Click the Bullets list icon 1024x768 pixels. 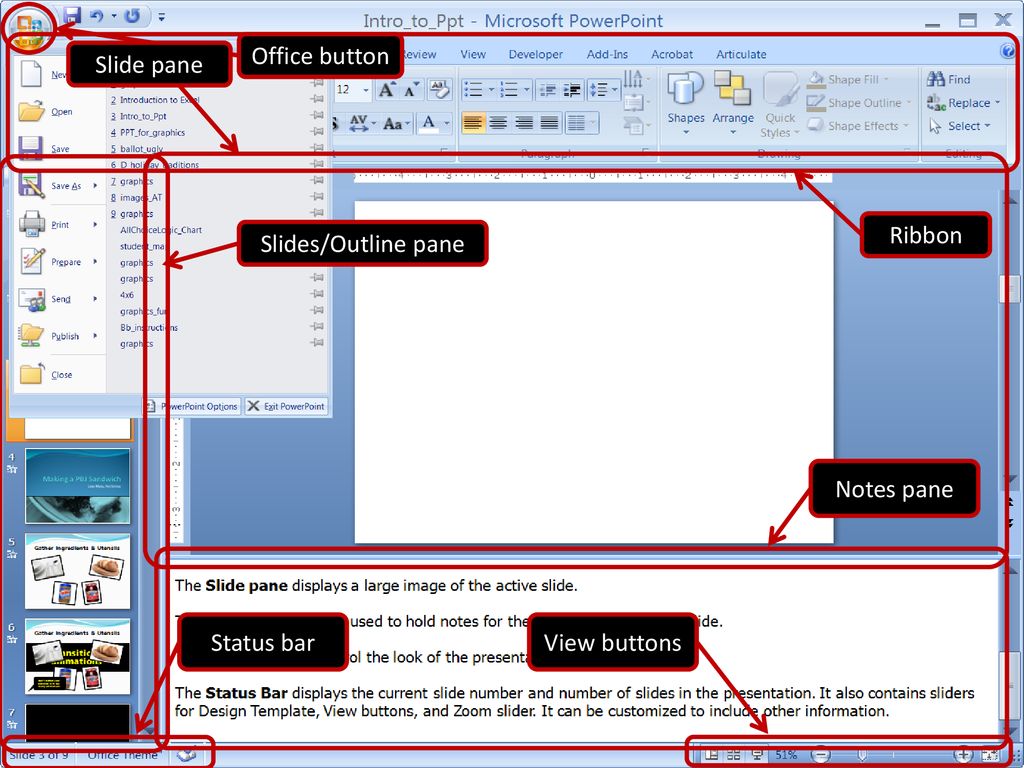pos(473,89)
